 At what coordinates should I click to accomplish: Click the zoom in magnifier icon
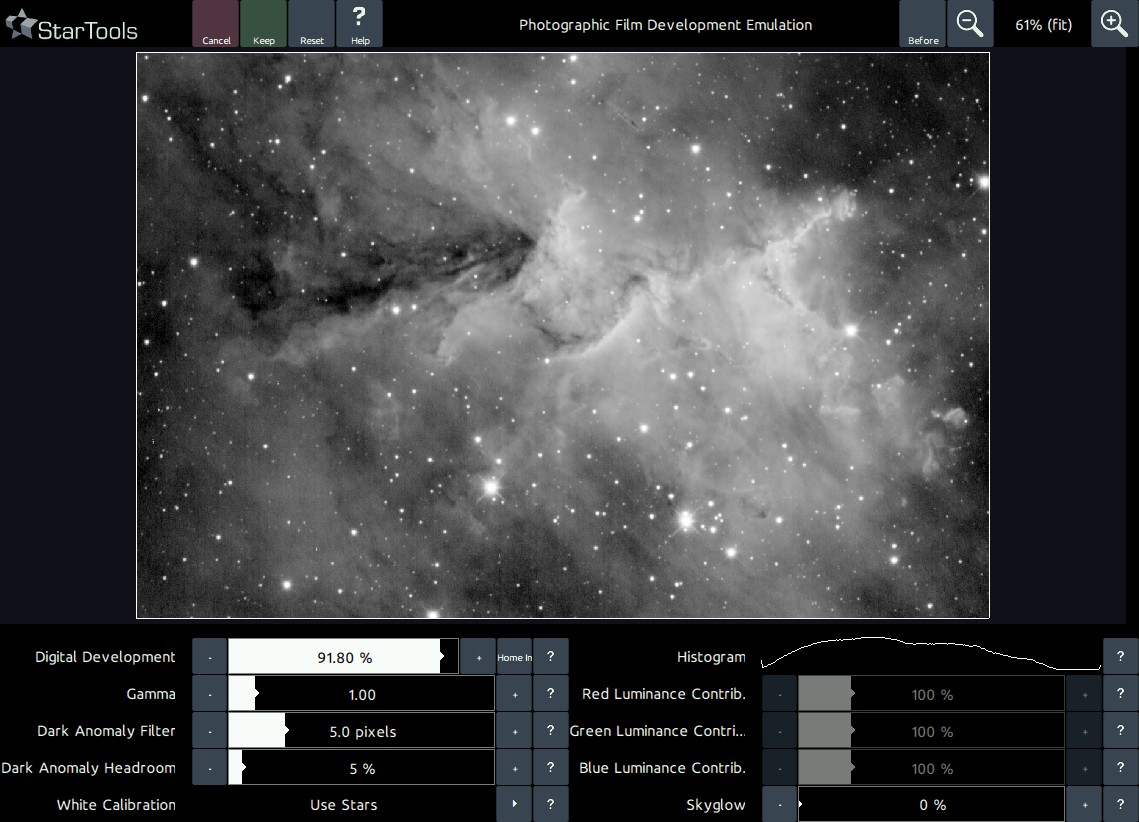coord(1114,24)
